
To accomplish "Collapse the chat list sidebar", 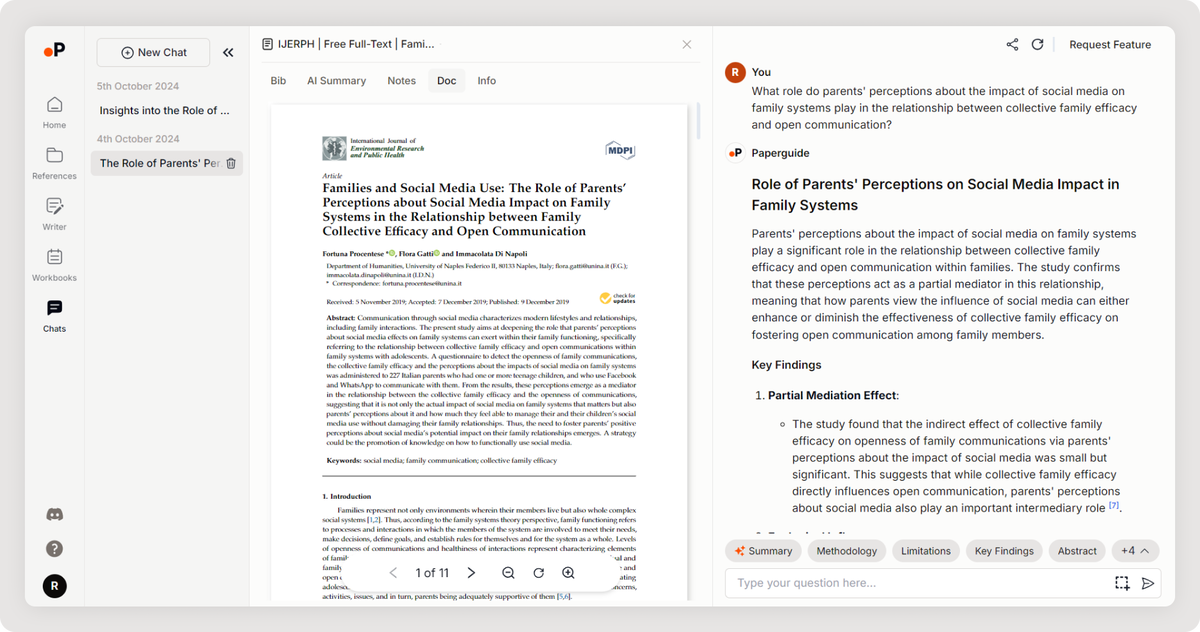I will click(228, 52).
